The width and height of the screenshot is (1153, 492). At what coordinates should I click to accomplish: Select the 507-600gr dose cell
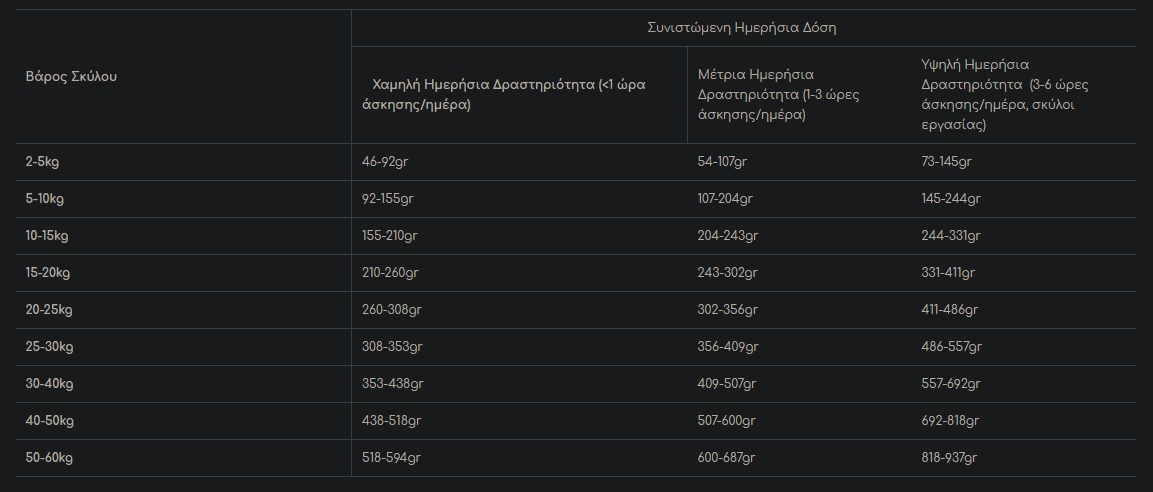(x=727, y=421)
